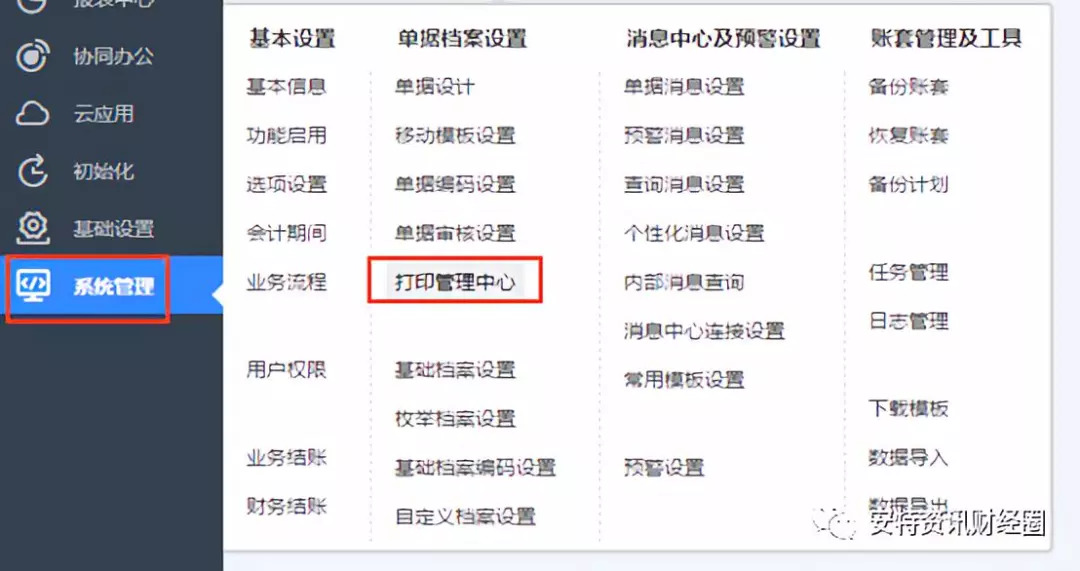Click the 基础设置 gear icon

point(32,228)
